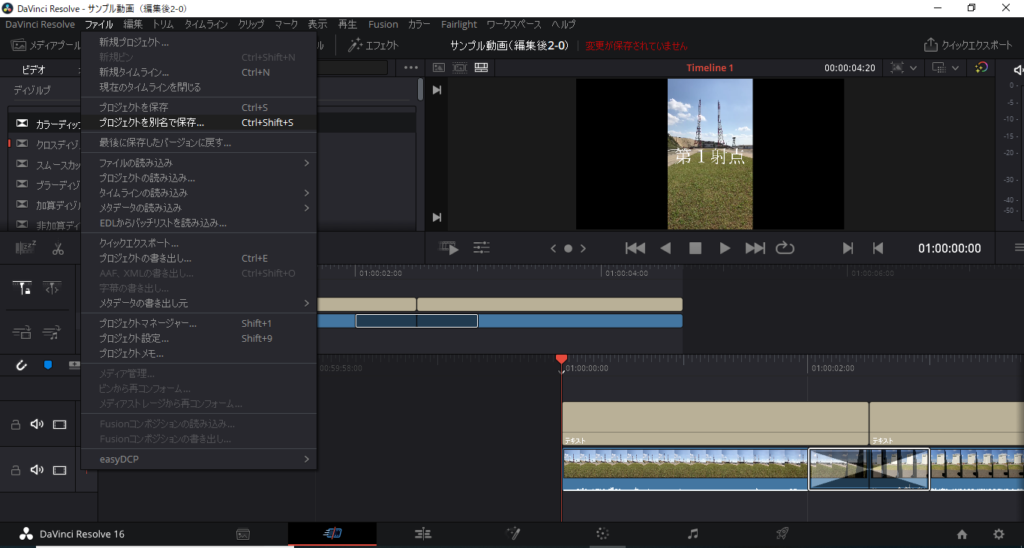1024x548 pixels.
Task: Click the Timeline 1 name label
Action: click(710, 68)
